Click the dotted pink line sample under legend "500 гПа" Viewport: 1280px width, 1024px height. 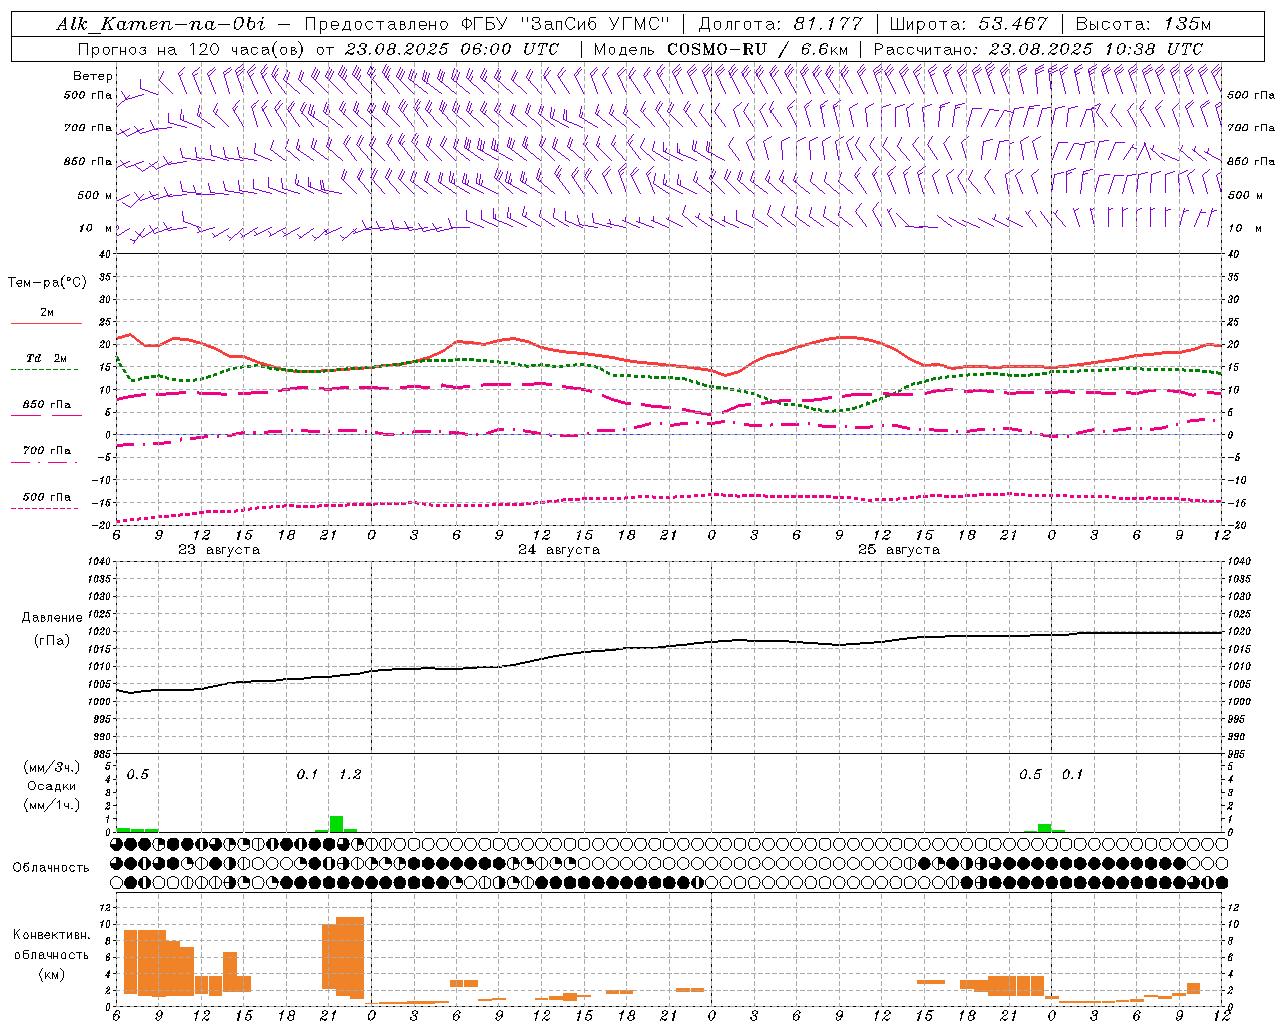(44, 508)
